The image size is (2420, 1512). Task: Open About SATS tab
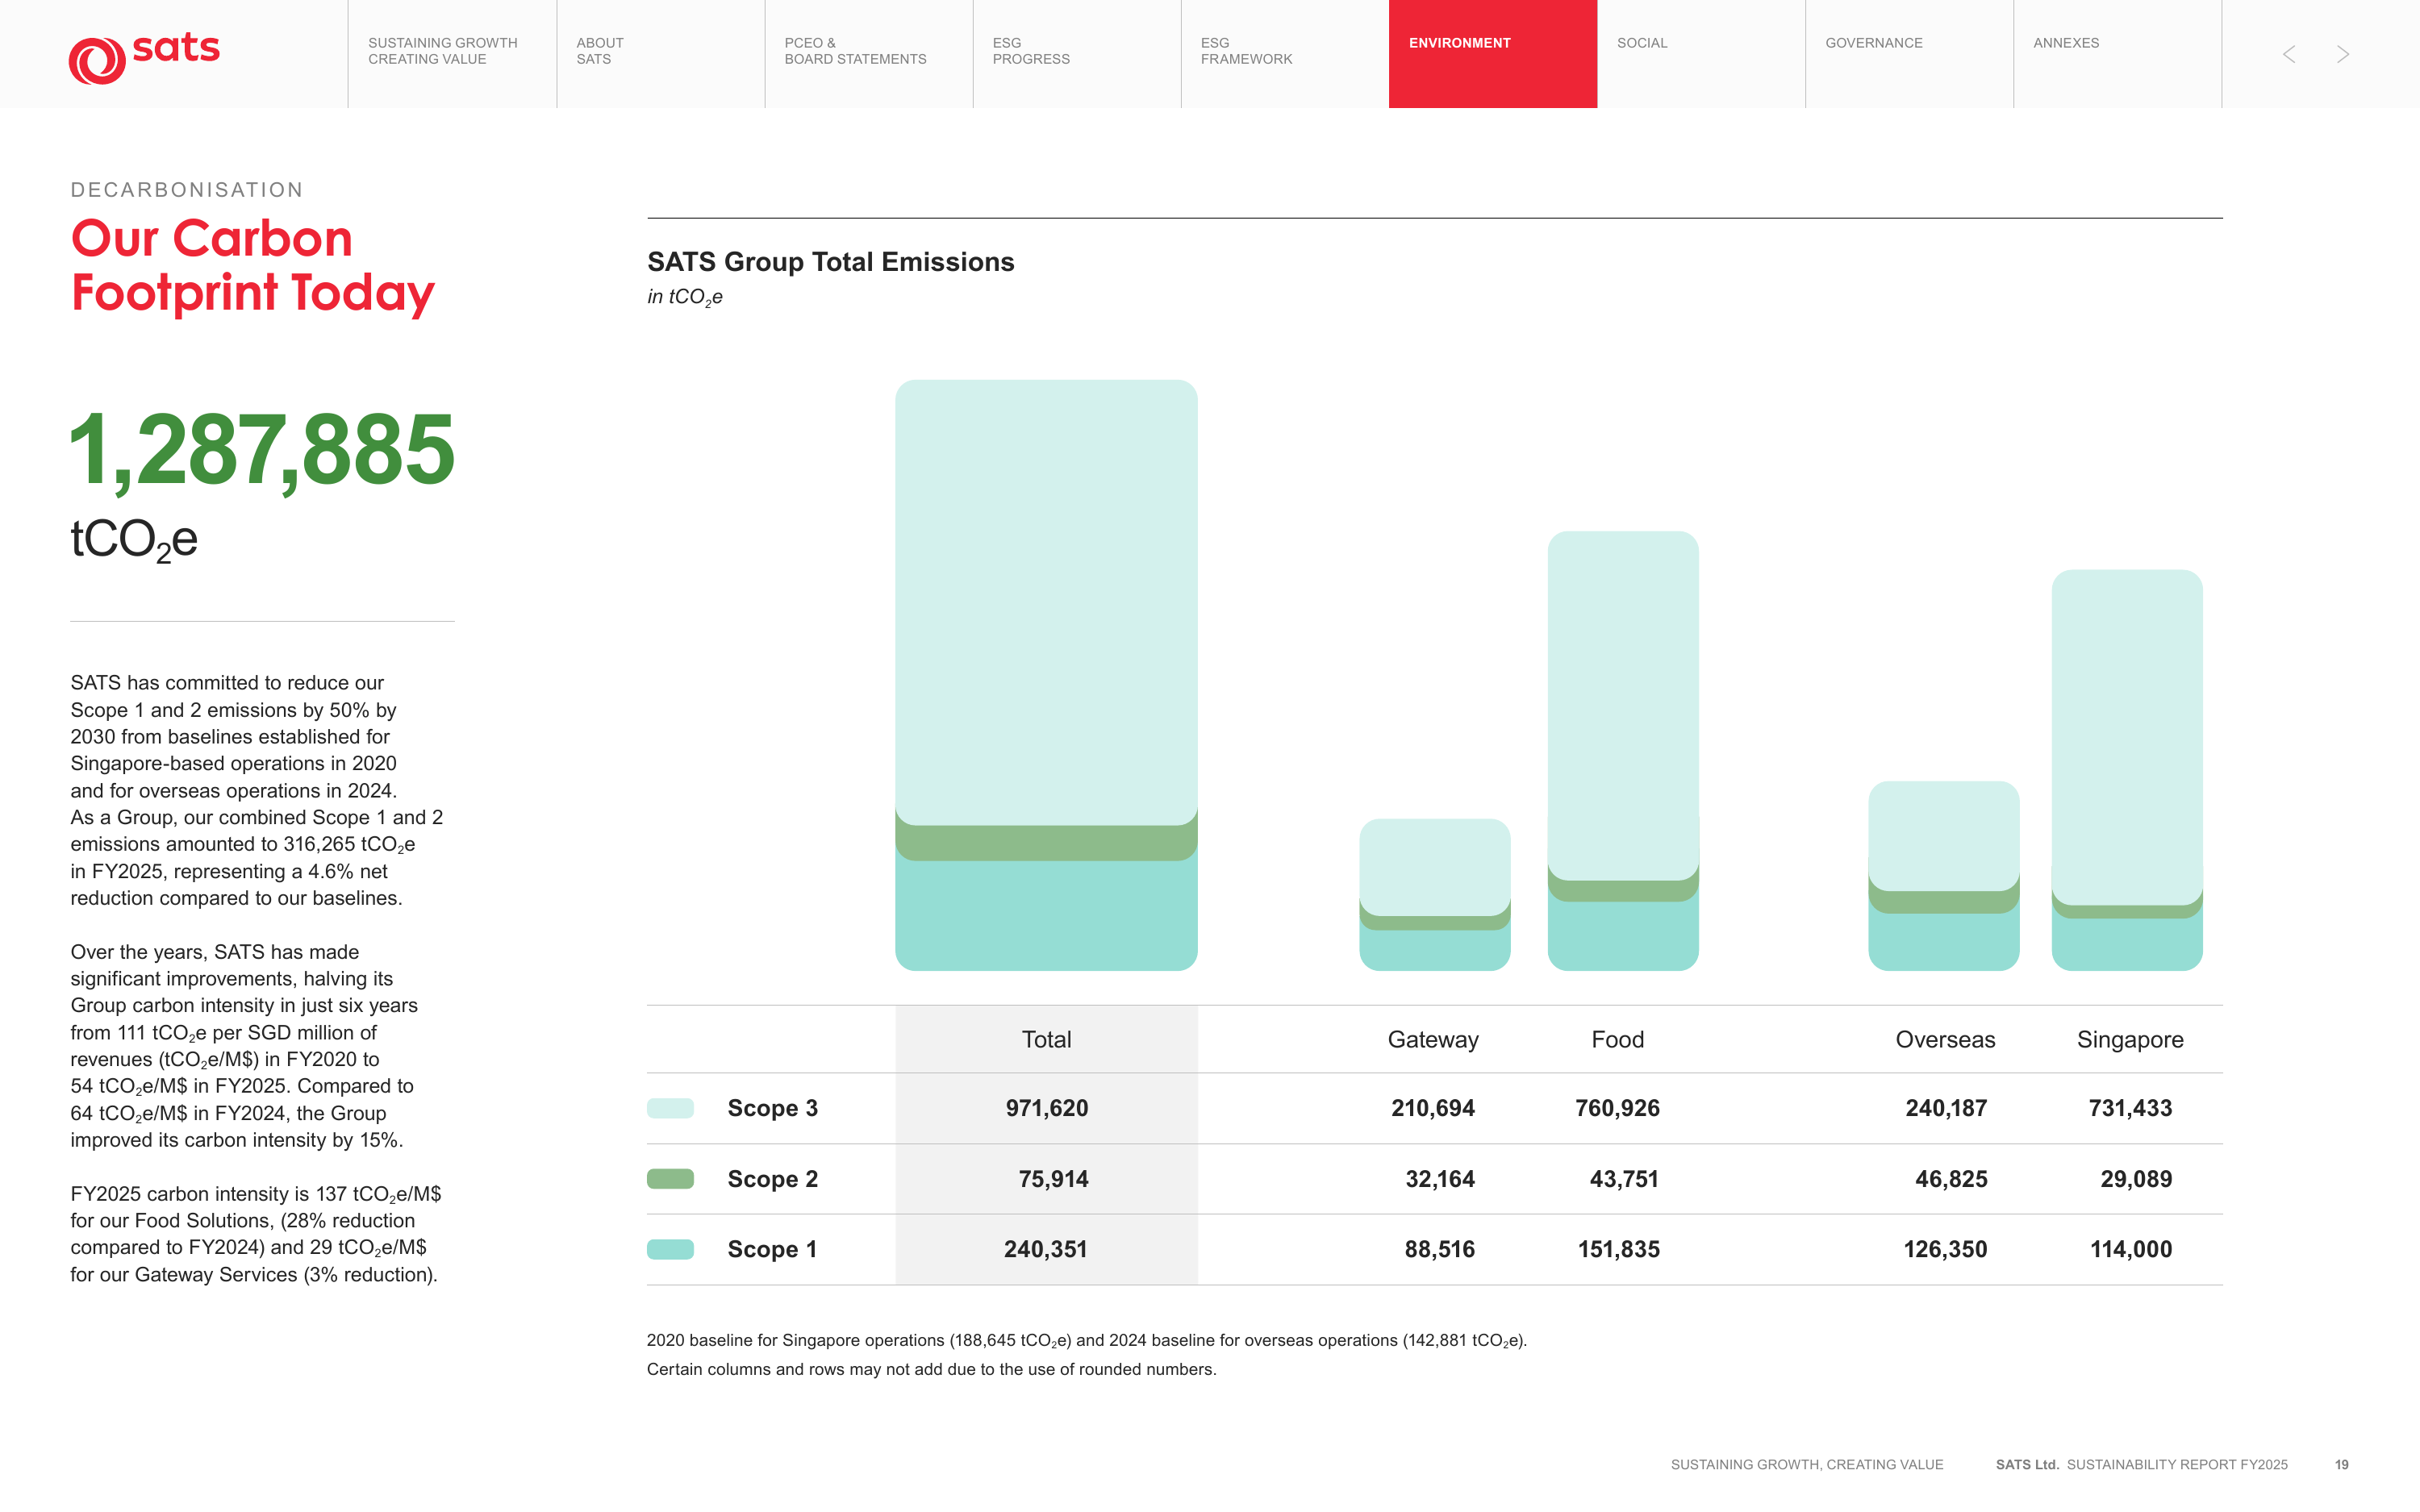tap(660, 53)
